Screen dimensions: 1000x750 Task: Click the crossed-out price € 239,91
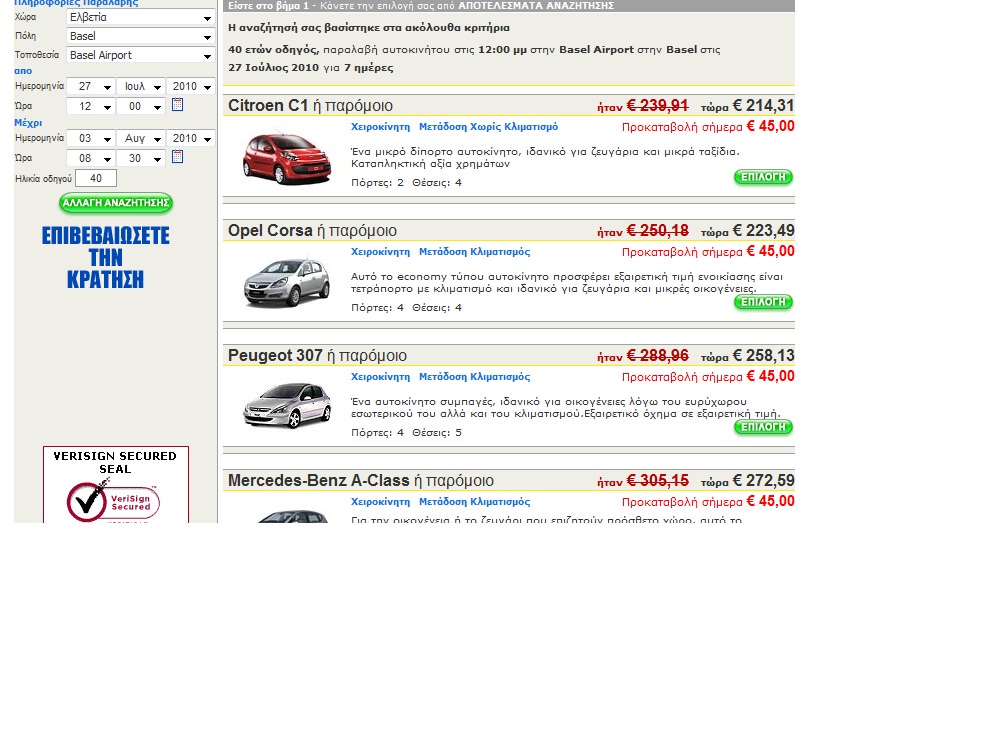click(658, 106)
